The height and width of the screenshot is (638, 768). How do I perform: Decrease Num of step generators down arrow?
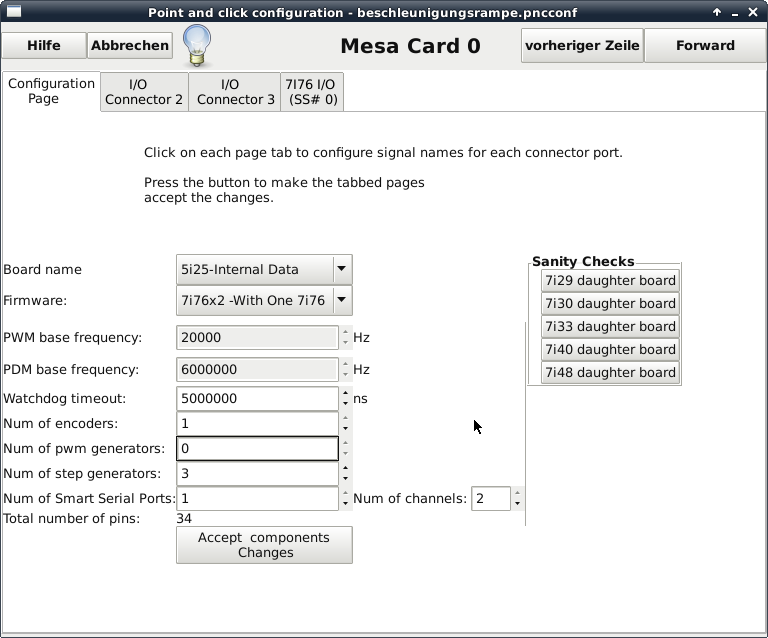(346, 479)
